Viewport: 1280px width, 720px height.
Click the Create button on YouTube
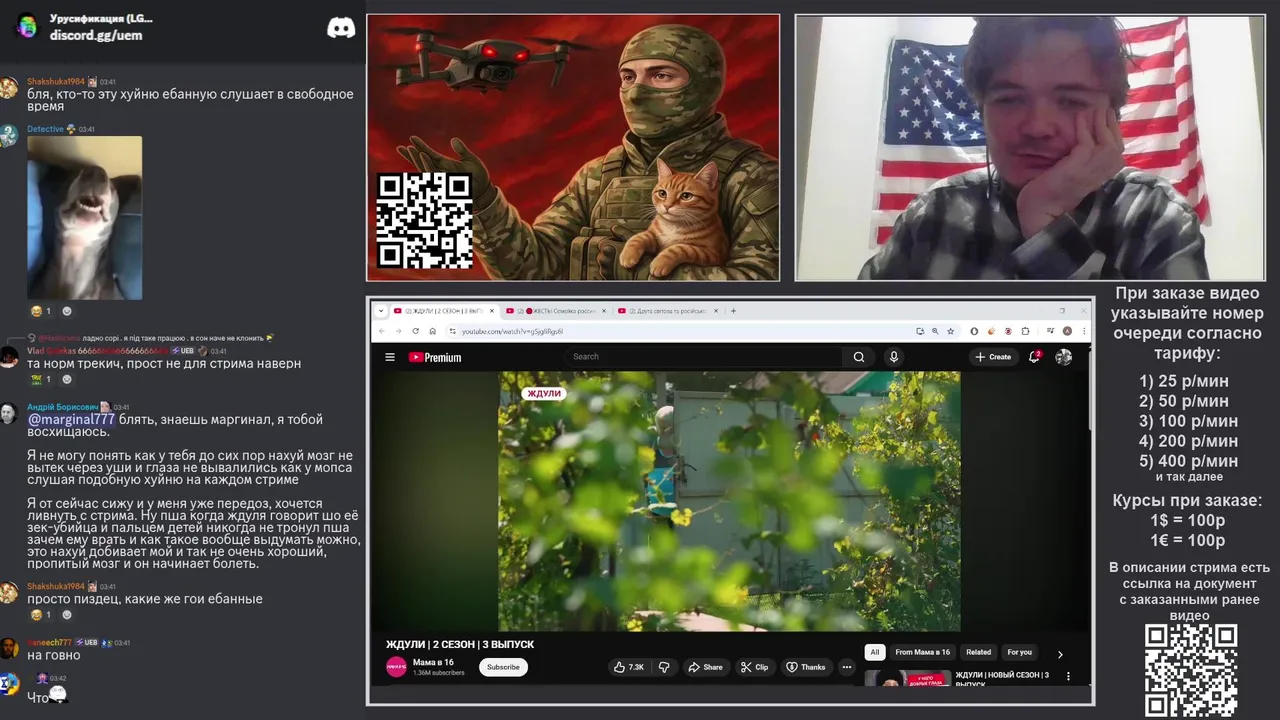(x=993, y=357)
